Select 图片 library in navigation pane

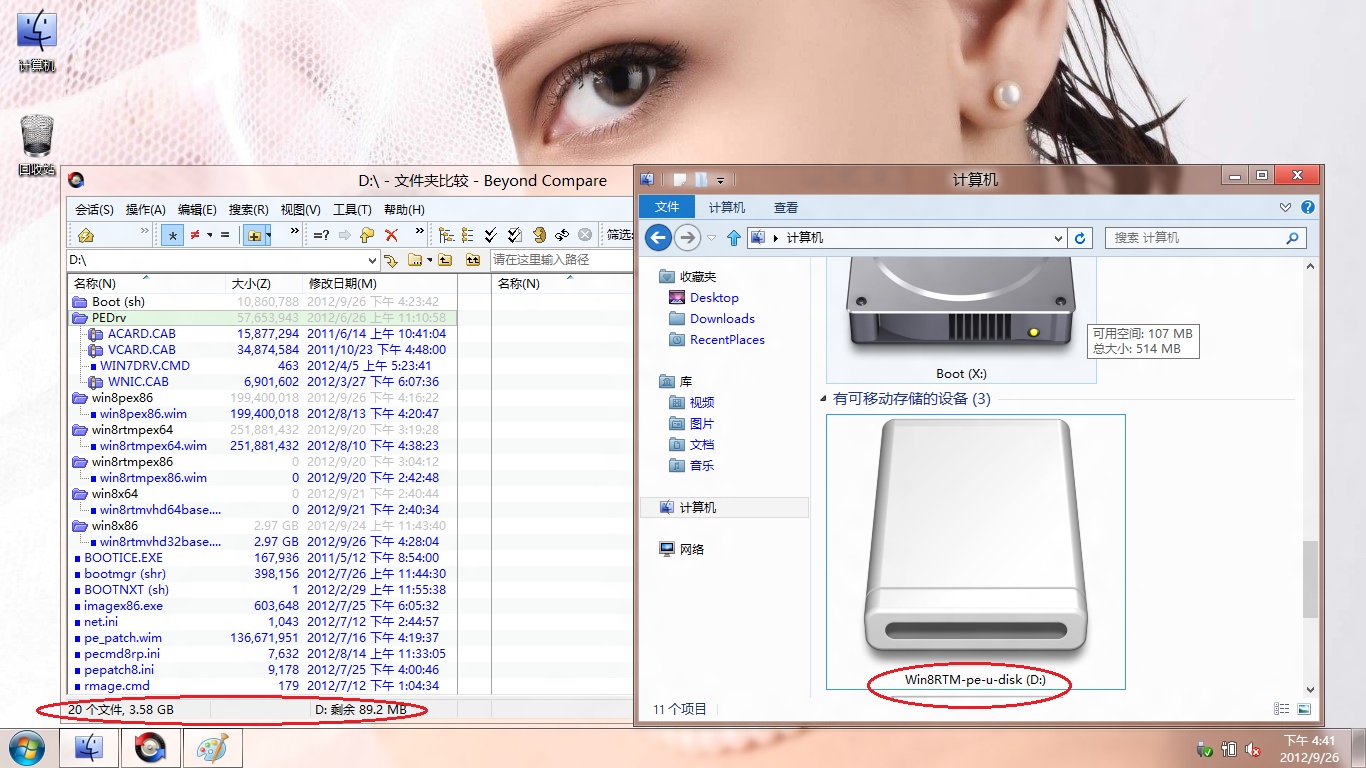[x=701, y=423]
